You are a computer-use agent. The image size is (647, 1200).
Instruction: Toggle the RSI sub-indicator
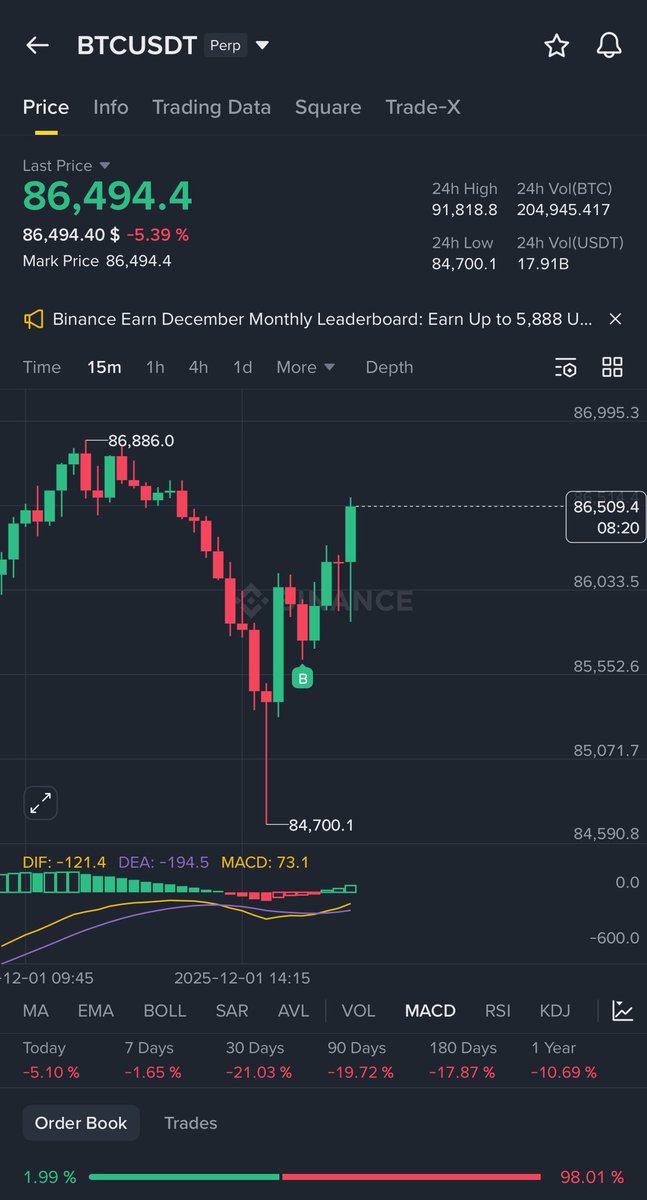click(498, 1011)
